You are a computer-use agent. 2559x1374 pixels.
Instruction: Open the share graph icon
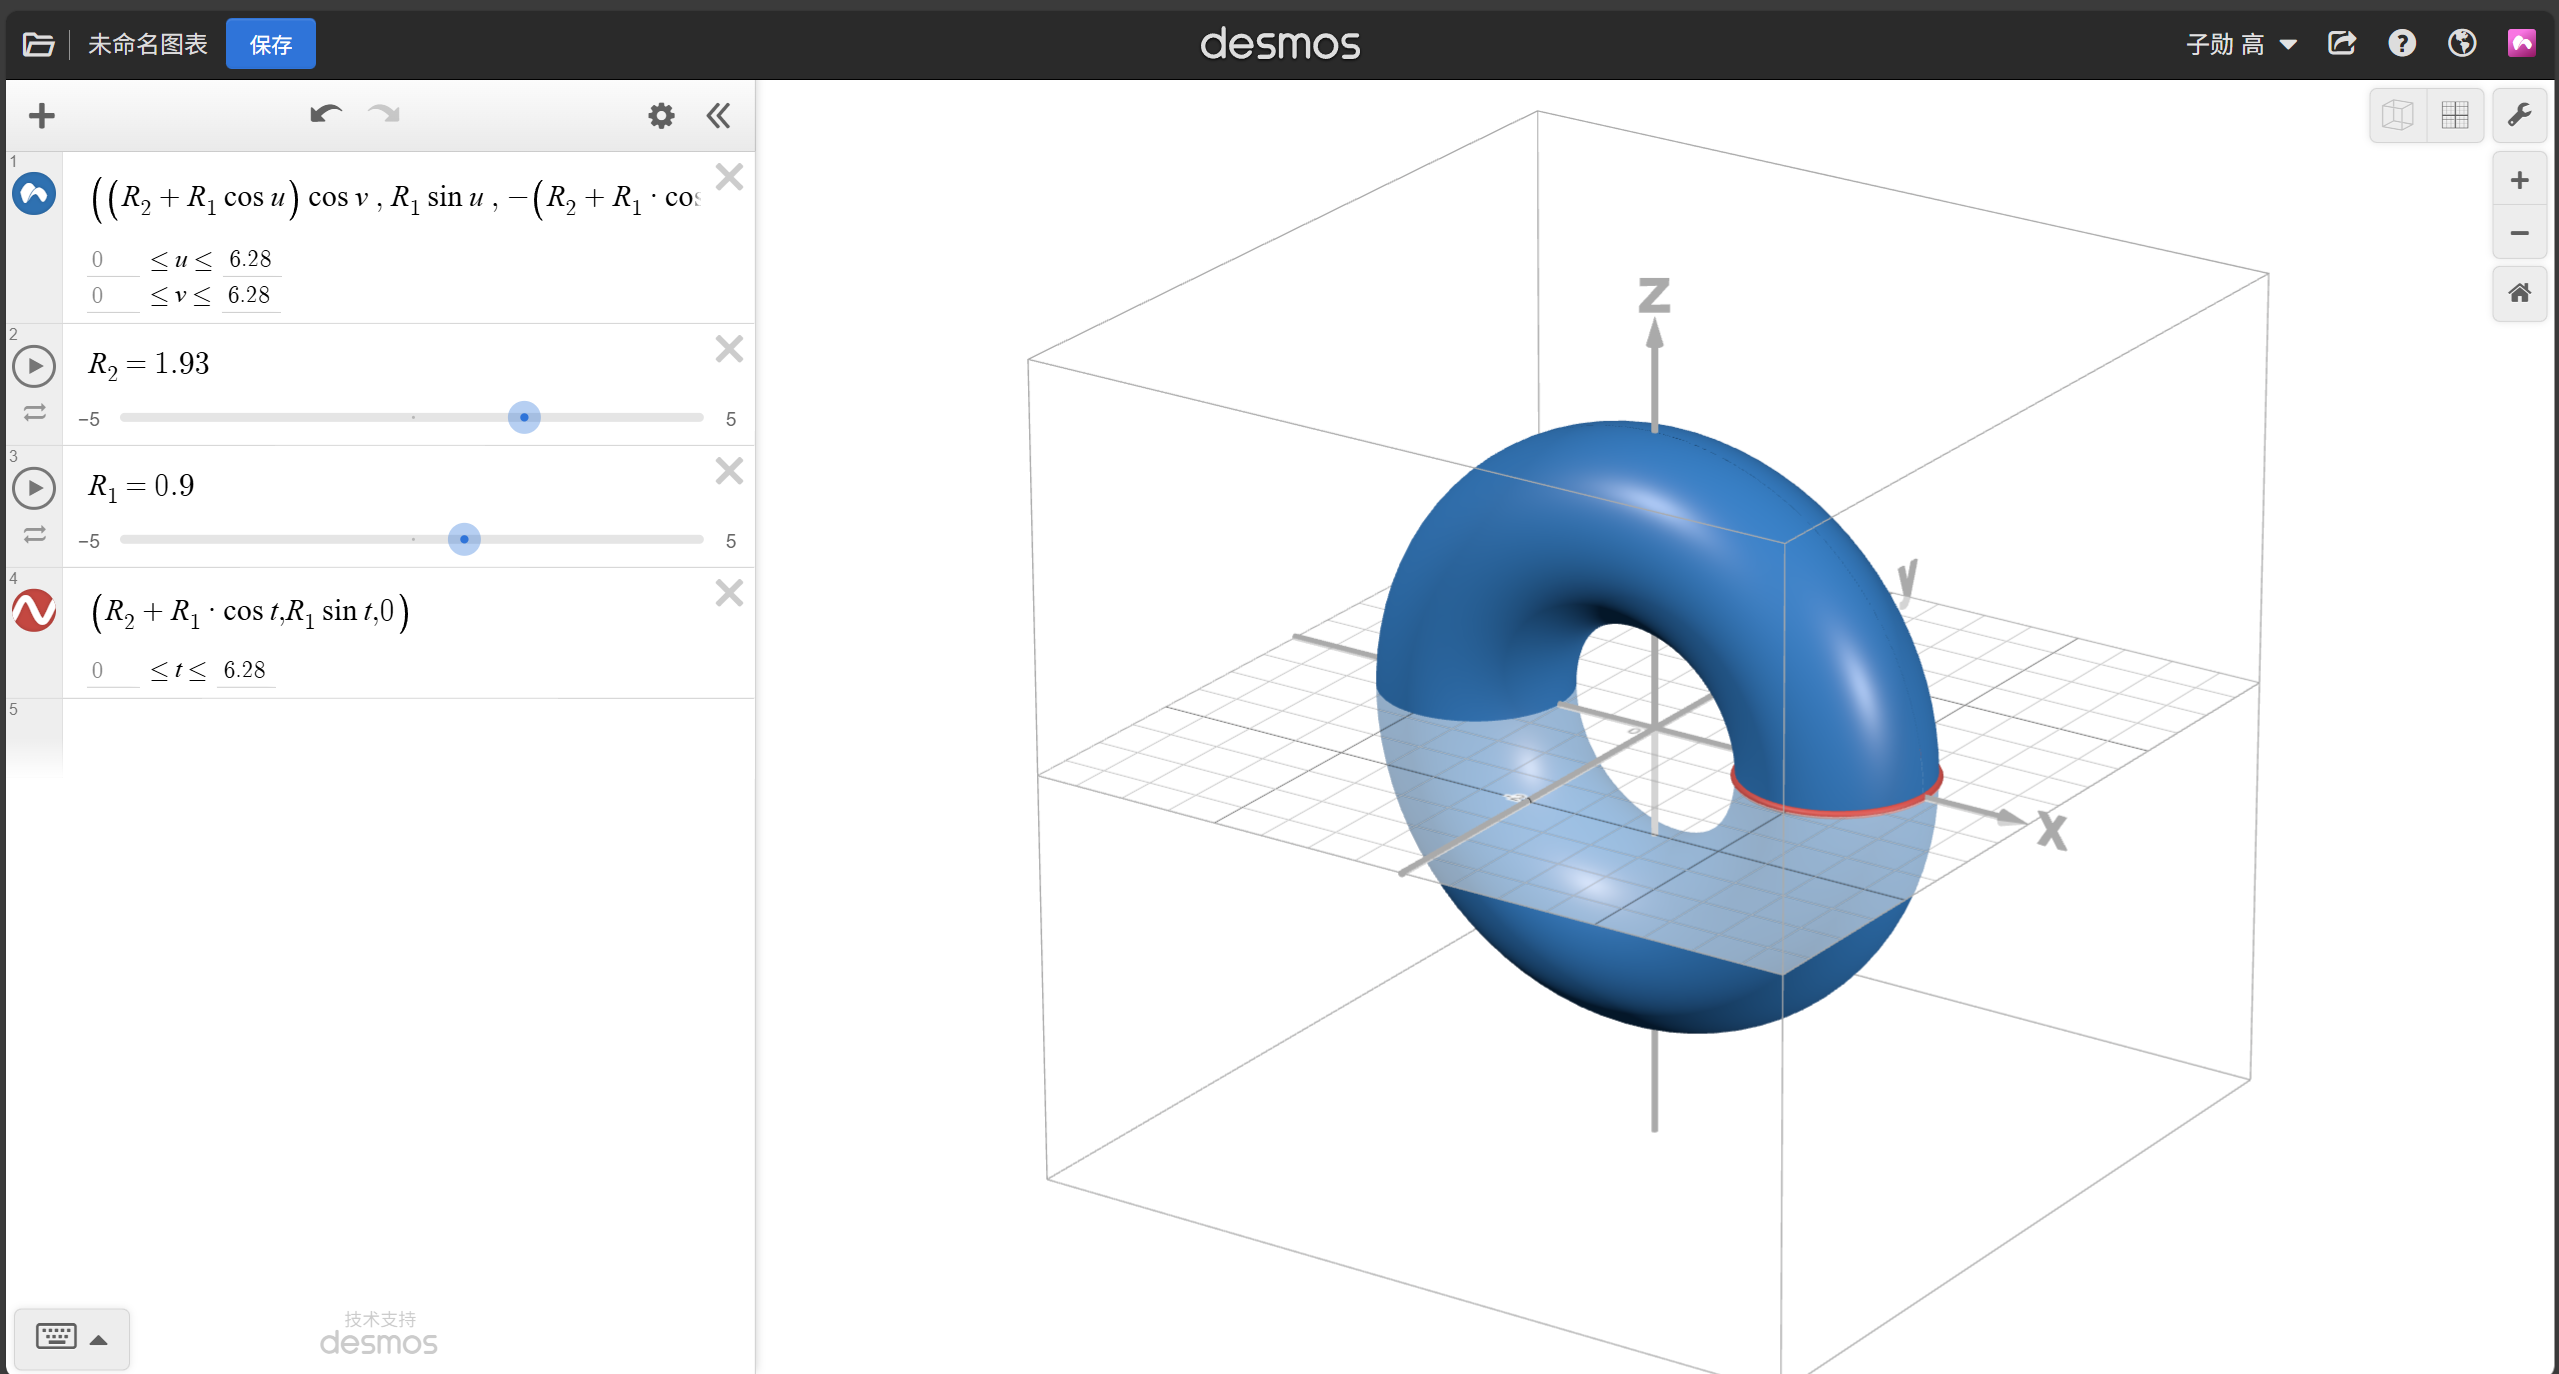tap(2342, 44)
